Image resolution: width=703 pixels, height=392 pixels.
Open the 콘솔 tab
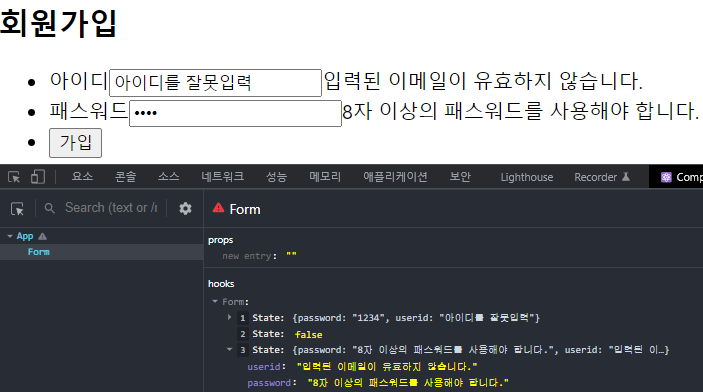(x=126, y=177)
